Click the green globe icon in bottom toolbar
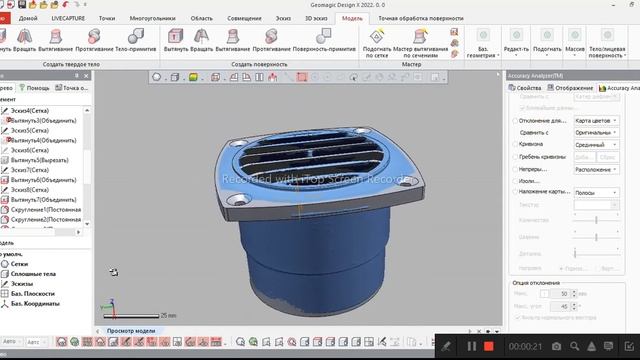Viewport: 640px width, 360px height. coord(74,342)
